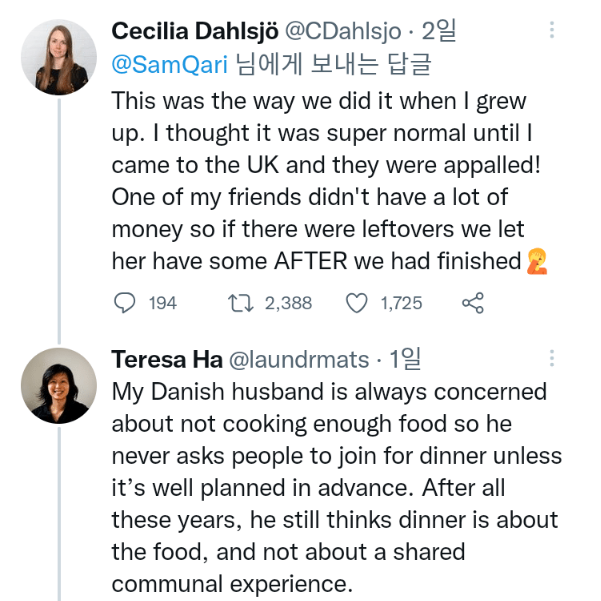Click the Teresa Ha display name
Image resolution: width=601 pixels, height=601 pixels.
point(167,359)
